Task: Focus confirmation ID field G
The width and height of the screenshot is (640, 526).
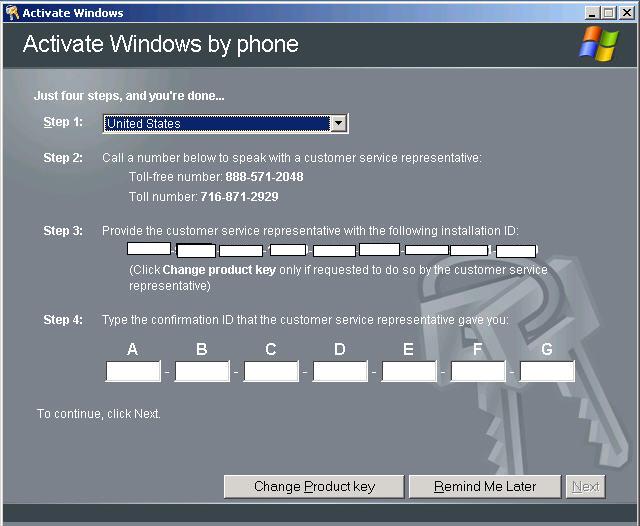Action: point(547,371)
